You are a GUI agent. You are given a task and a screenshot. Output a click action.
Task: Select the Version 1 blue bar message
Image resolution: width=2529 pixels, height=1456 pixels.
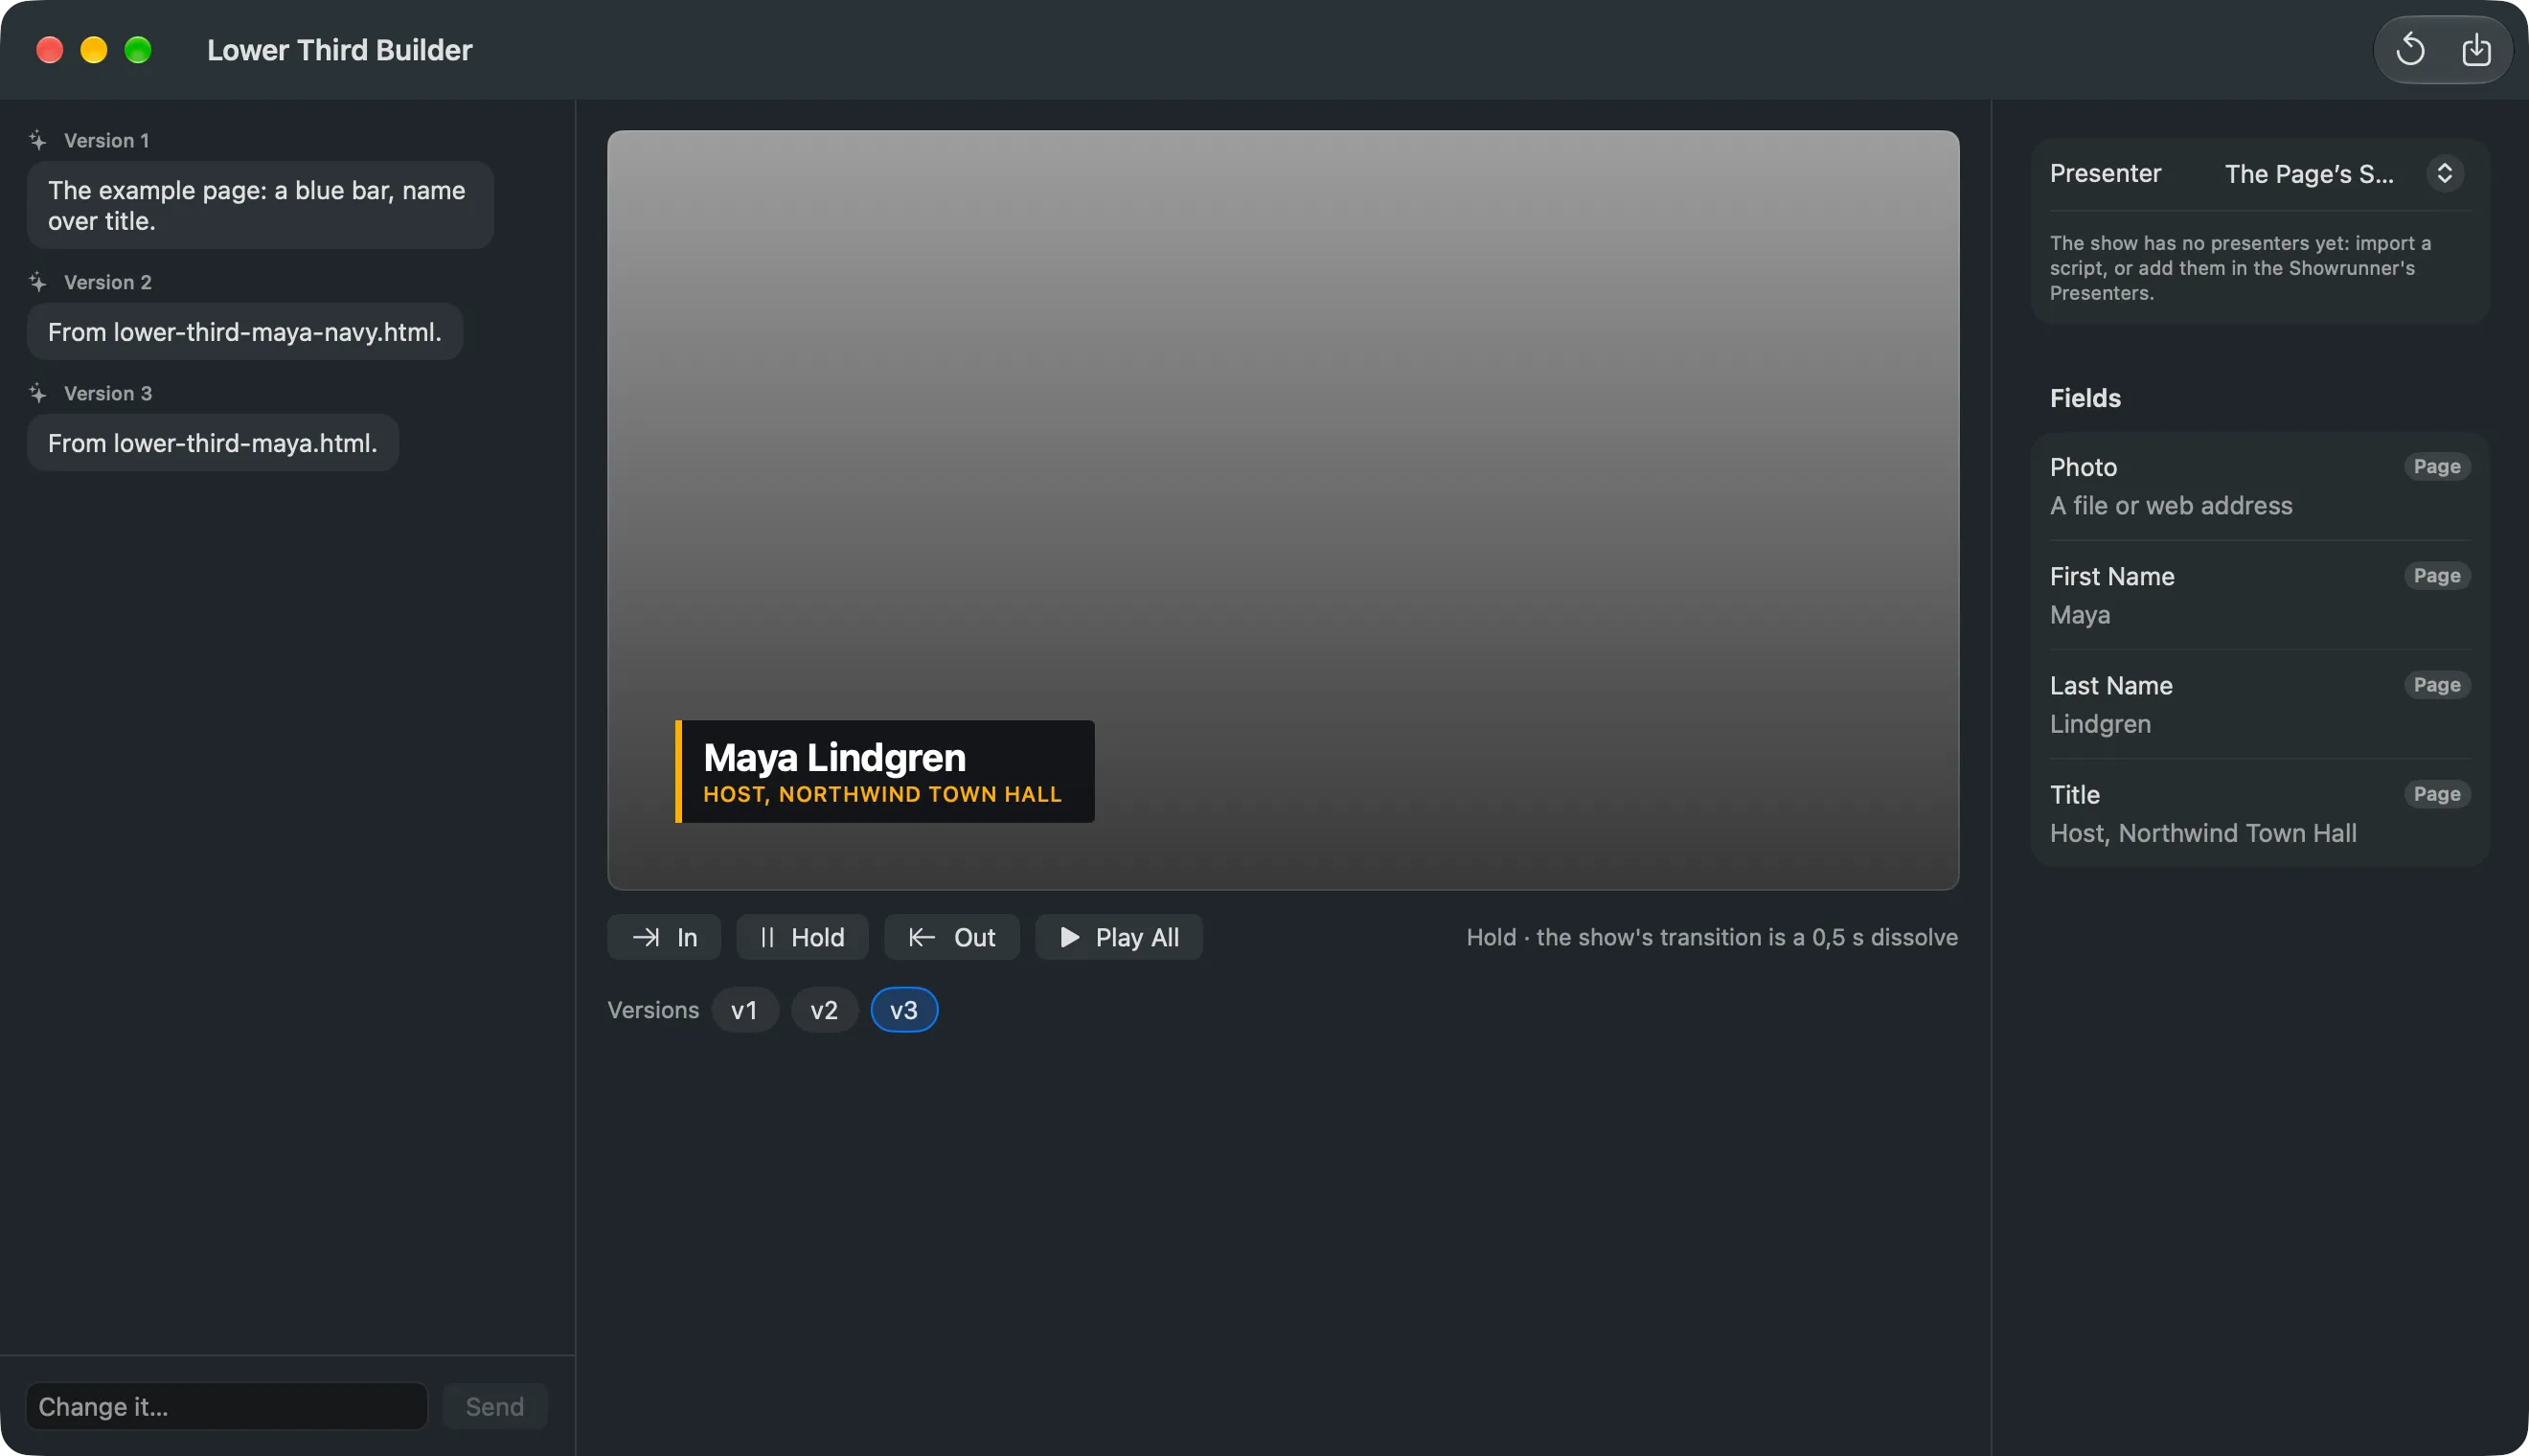260,205
